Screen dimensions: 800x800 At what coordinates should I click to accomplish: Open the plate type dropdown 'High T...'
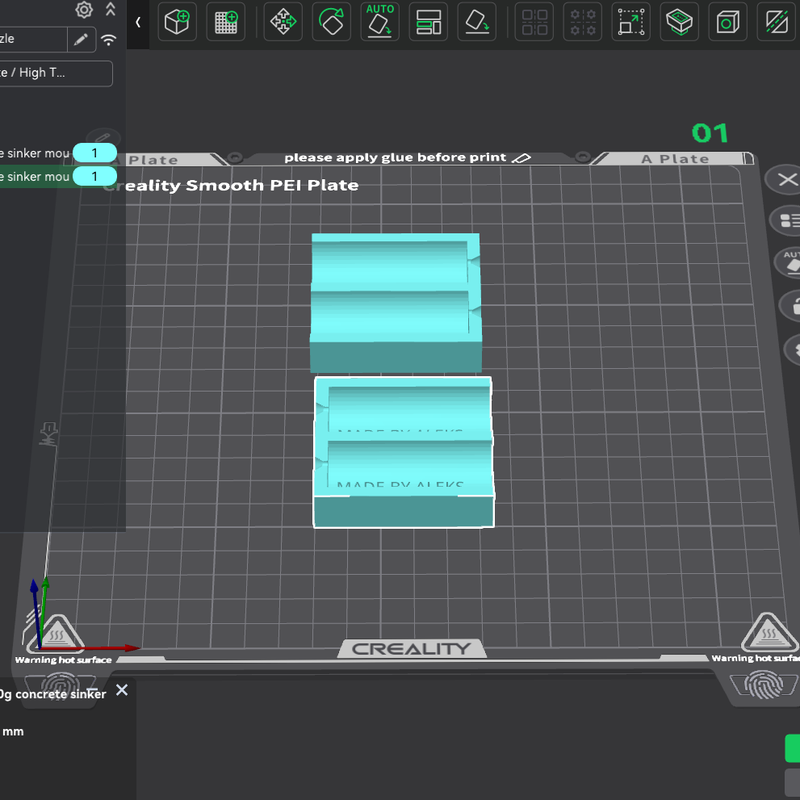(x=54, y=73)
